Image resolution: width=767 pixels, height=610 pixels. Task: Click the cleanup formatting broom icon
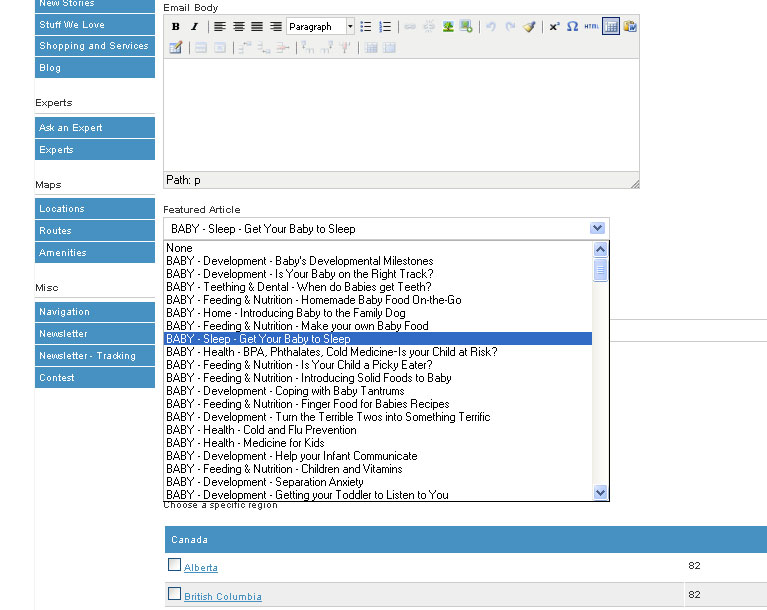click(x=529, y=27)
